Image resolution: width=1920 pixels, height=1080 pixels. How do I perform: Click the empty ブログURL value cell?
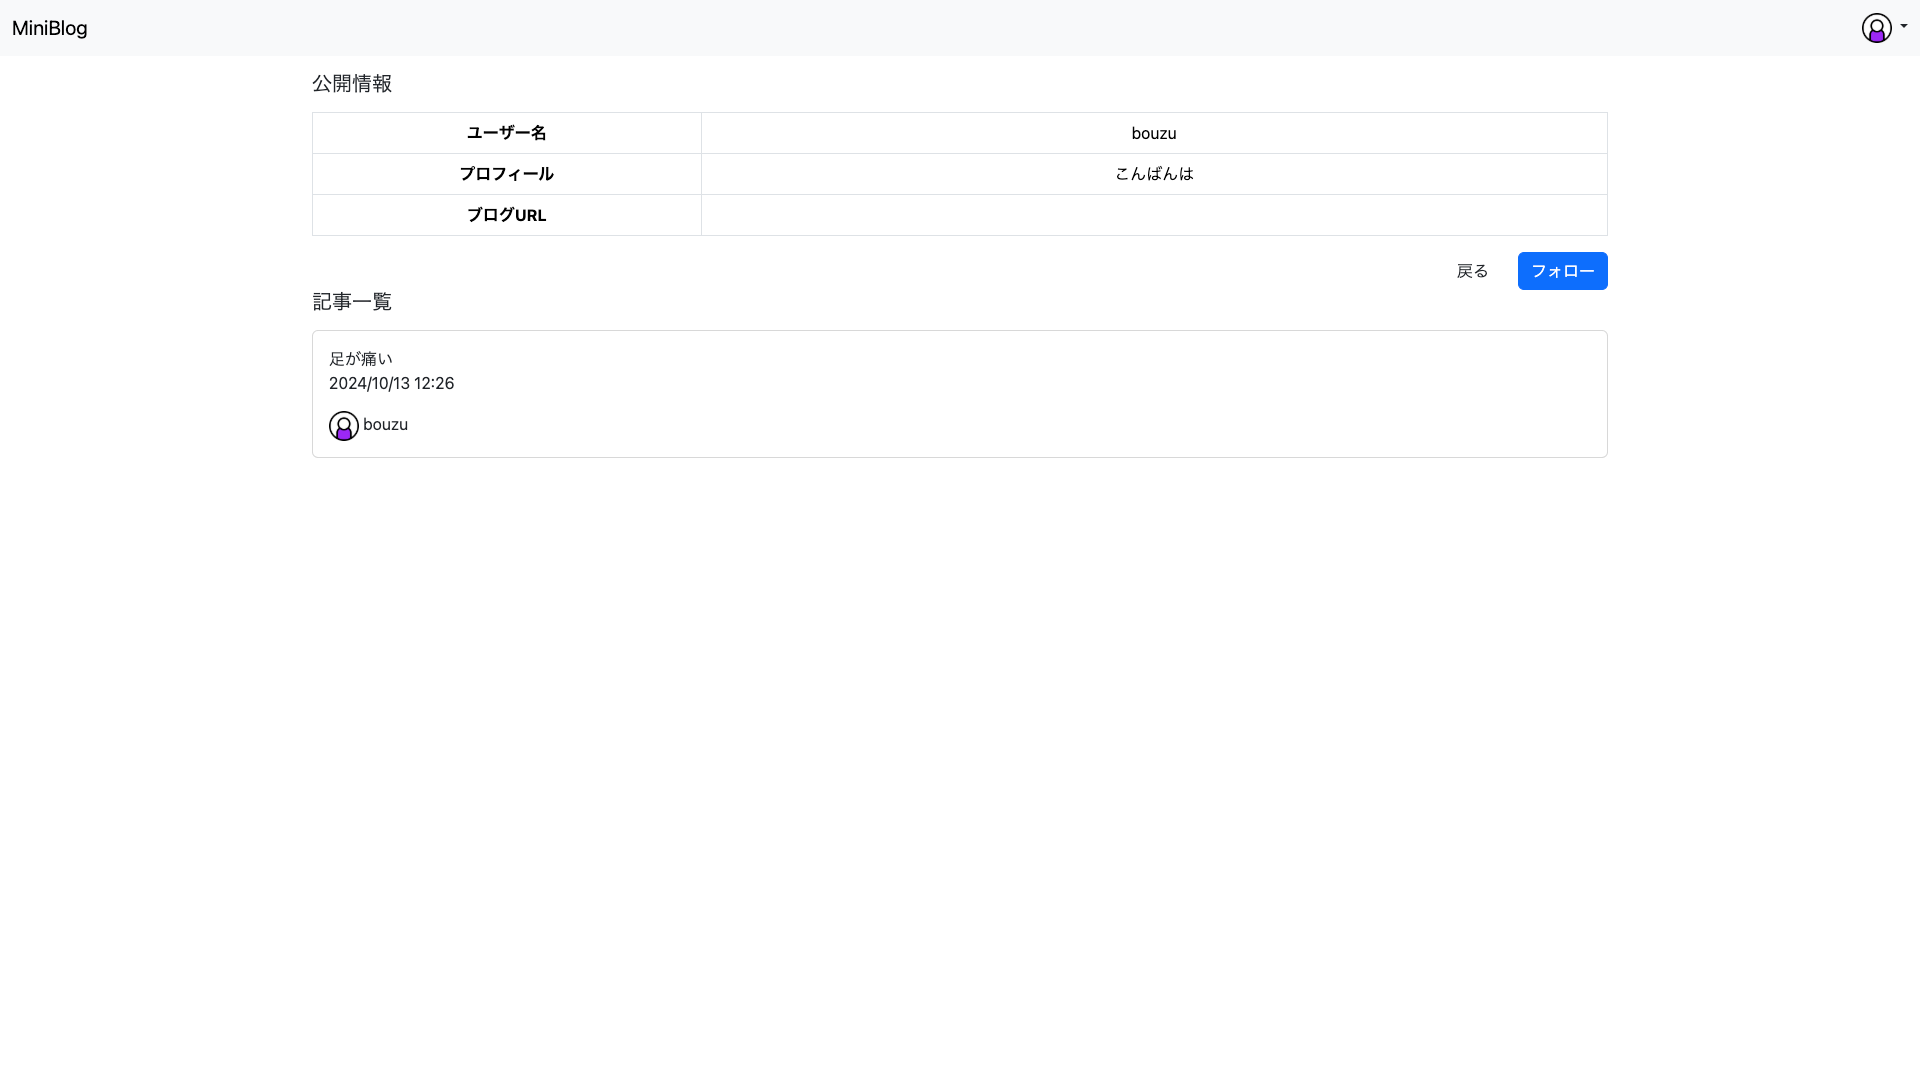tap(1153, 215)
